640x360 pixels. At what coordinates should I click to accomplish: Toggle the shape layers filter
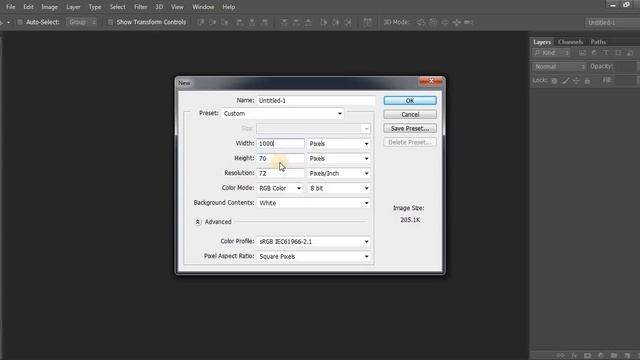tap(618, 53)
